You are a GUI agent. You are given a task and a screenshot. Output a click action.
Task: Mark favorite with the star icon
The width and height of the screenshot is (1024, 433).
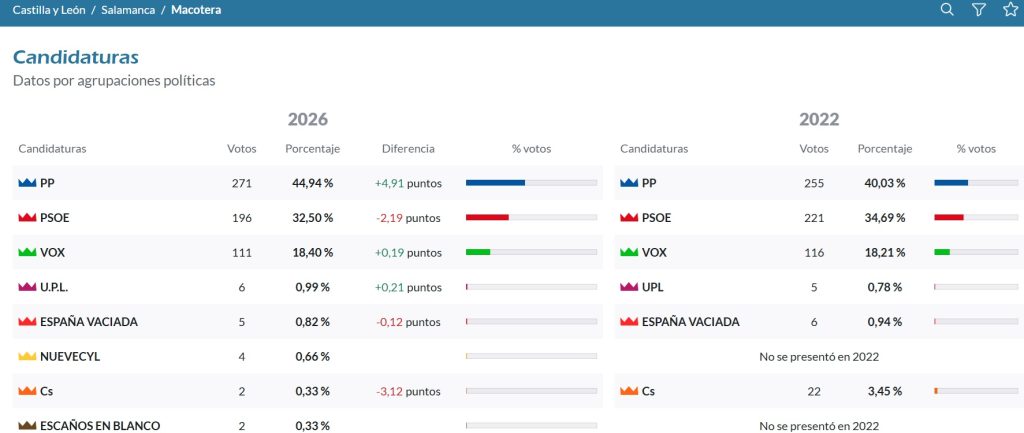(1010, 9)
